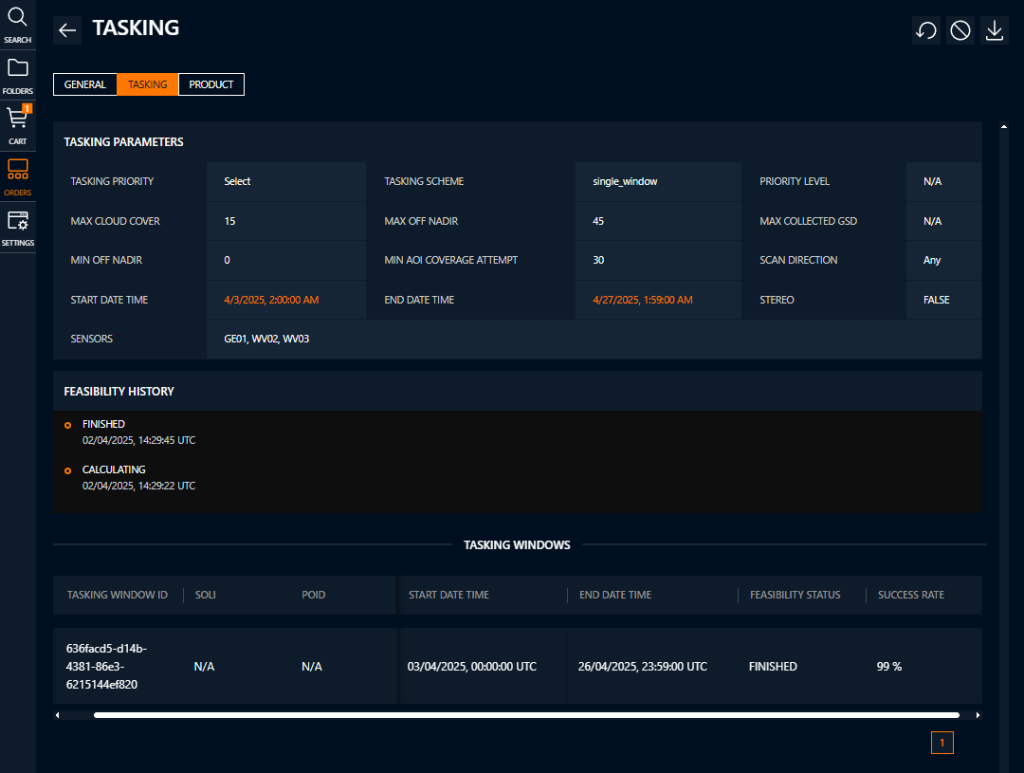Click the refresh icon at top right

926,31
